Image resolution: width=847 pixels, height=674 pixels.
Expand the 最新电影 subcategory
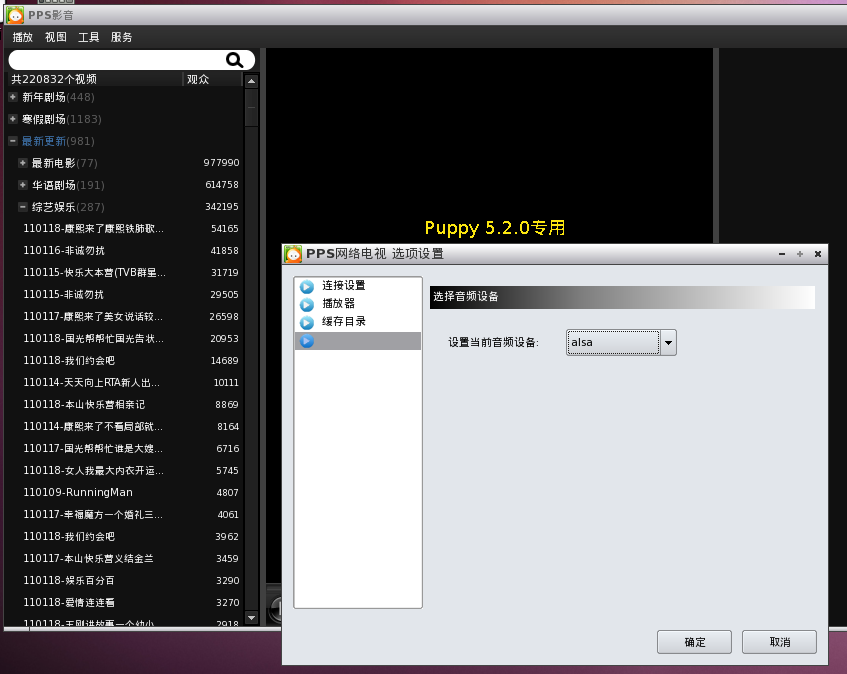23,163
